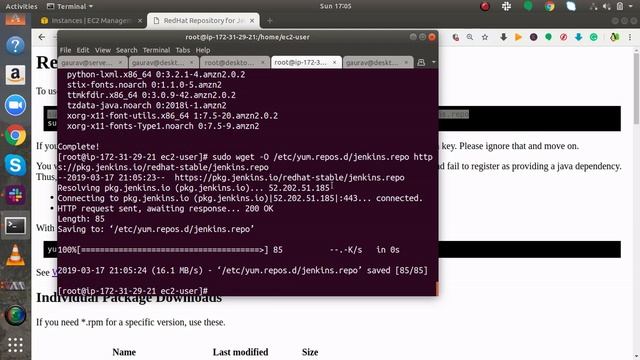Open Activities overview
640x360 pixels.
[x=21, y=7]
